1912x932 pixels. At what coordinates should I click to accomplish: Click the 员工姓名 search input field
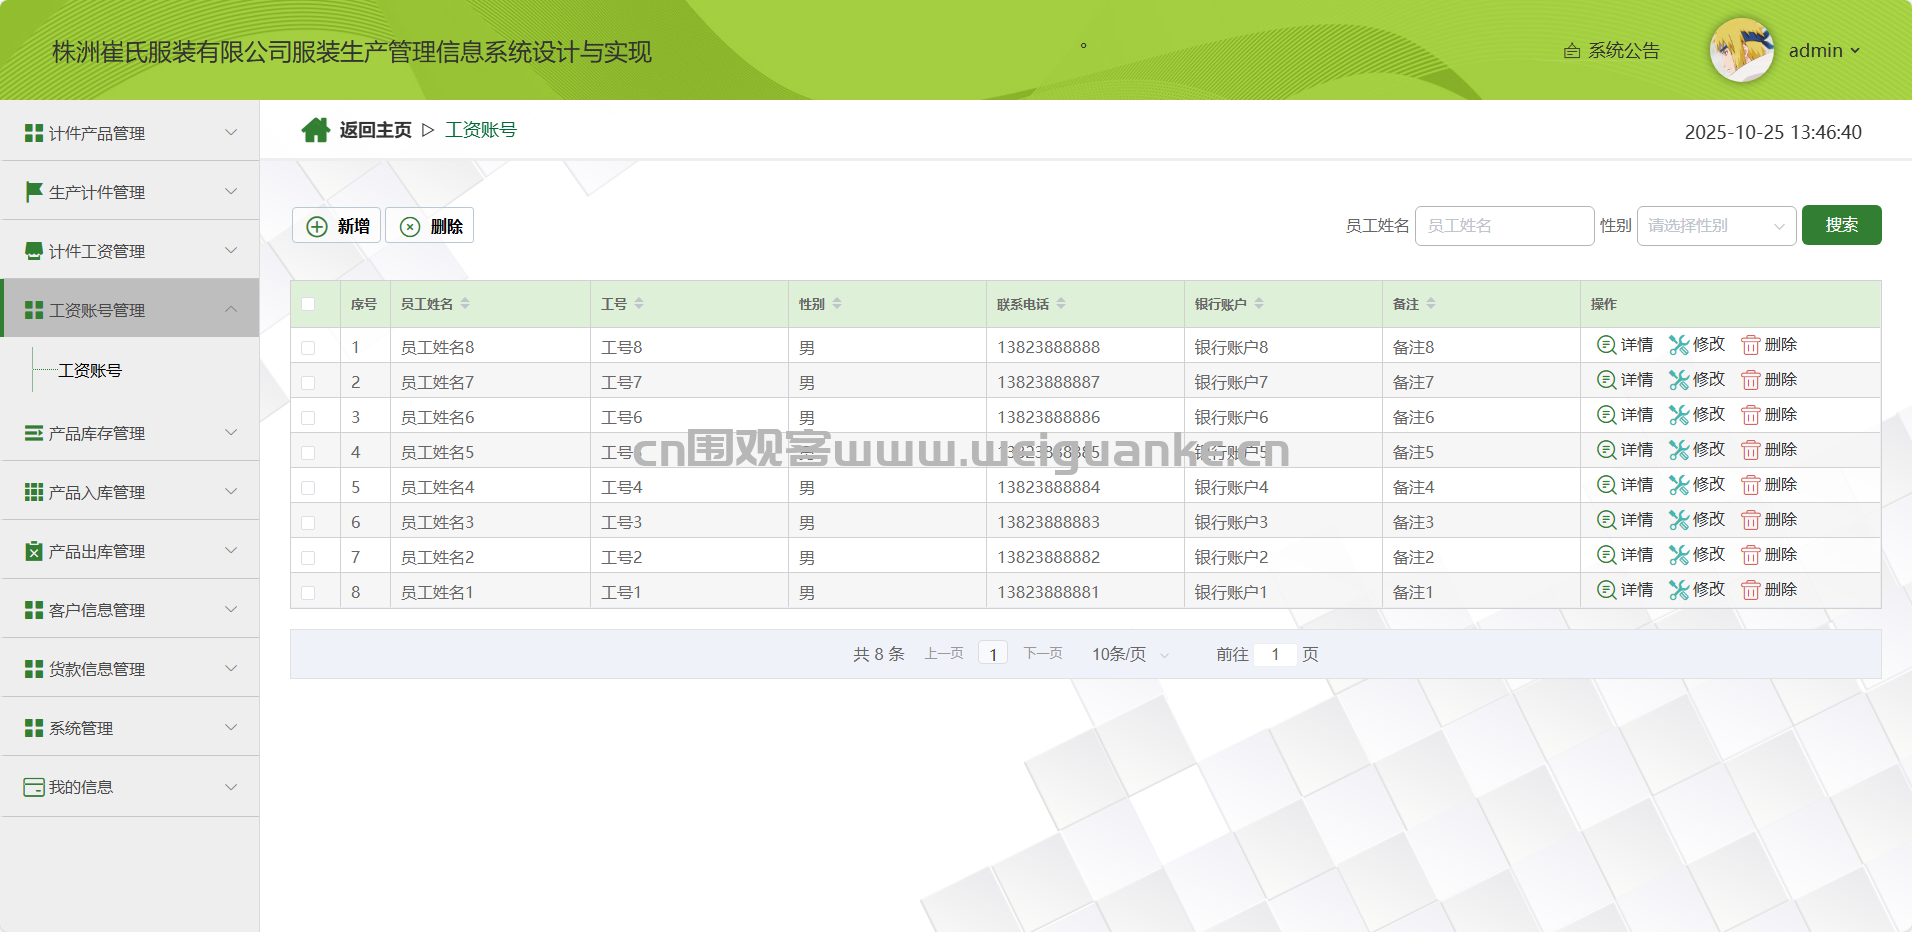click(1503, 226)
